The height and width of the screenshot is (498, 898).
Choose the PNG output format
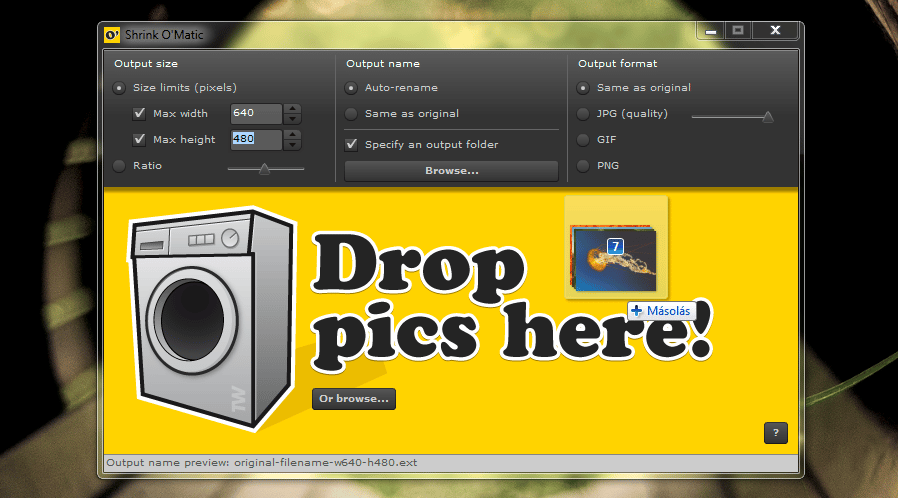pyautogui.click(x=583, y=166)
